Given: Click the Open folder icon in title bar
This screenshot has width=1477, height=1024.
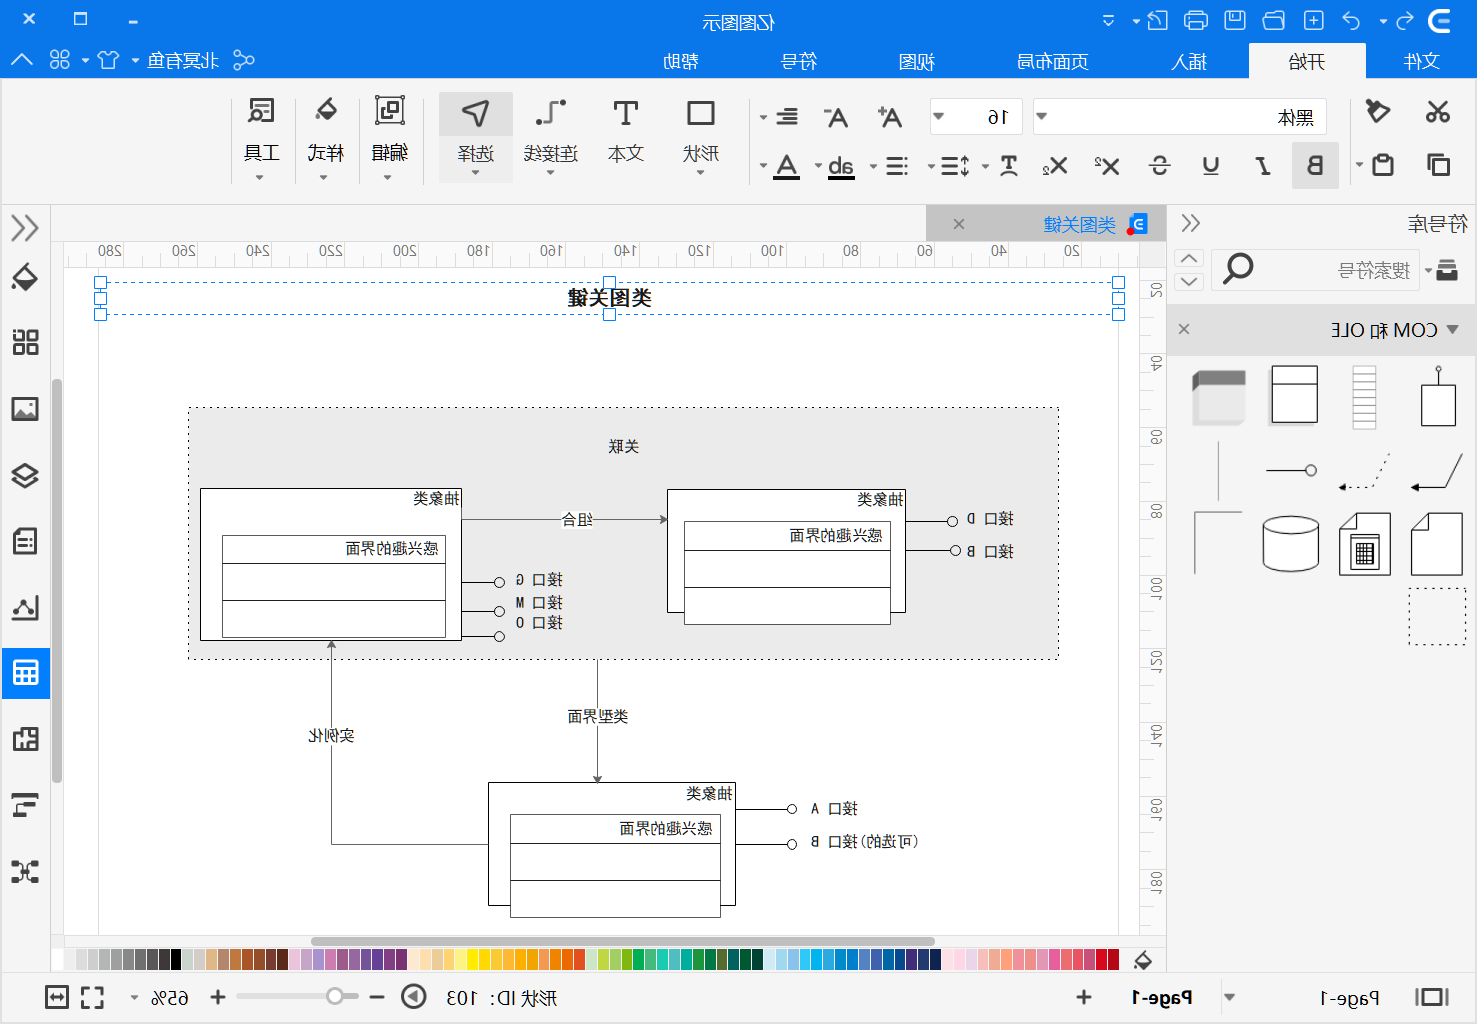Looking at the screenshot, I should point(1274,21).
